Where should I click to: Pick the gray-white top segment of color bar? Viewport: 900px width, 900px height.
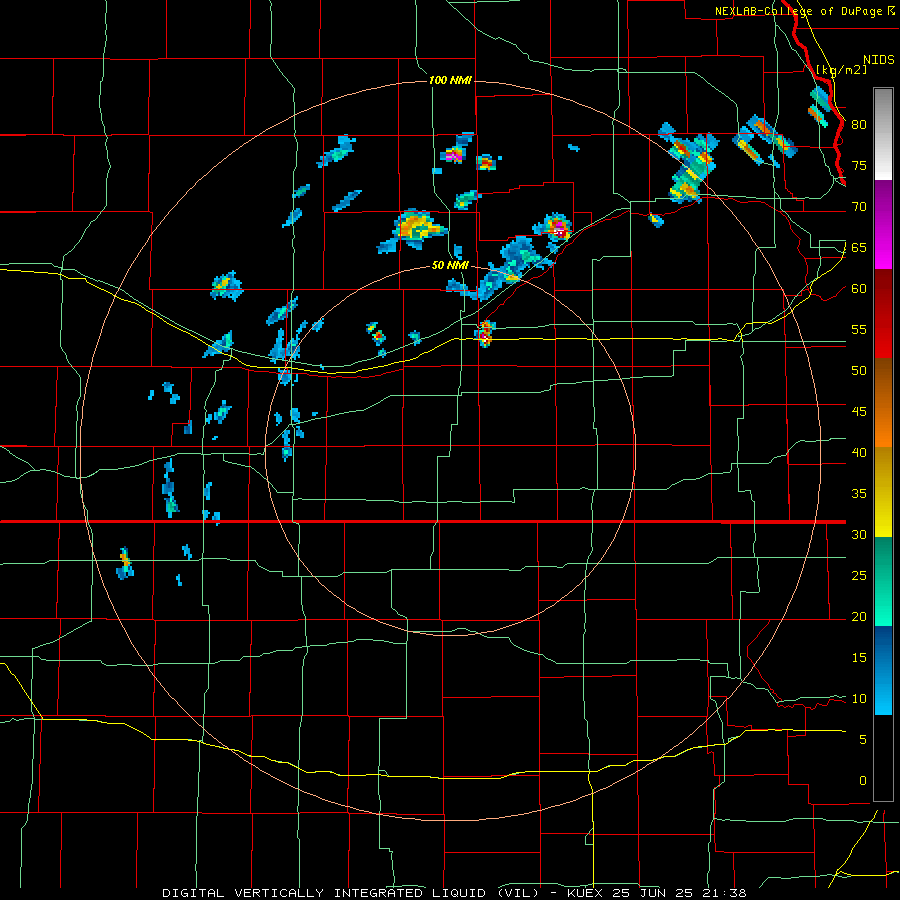(x=883, y=134)
